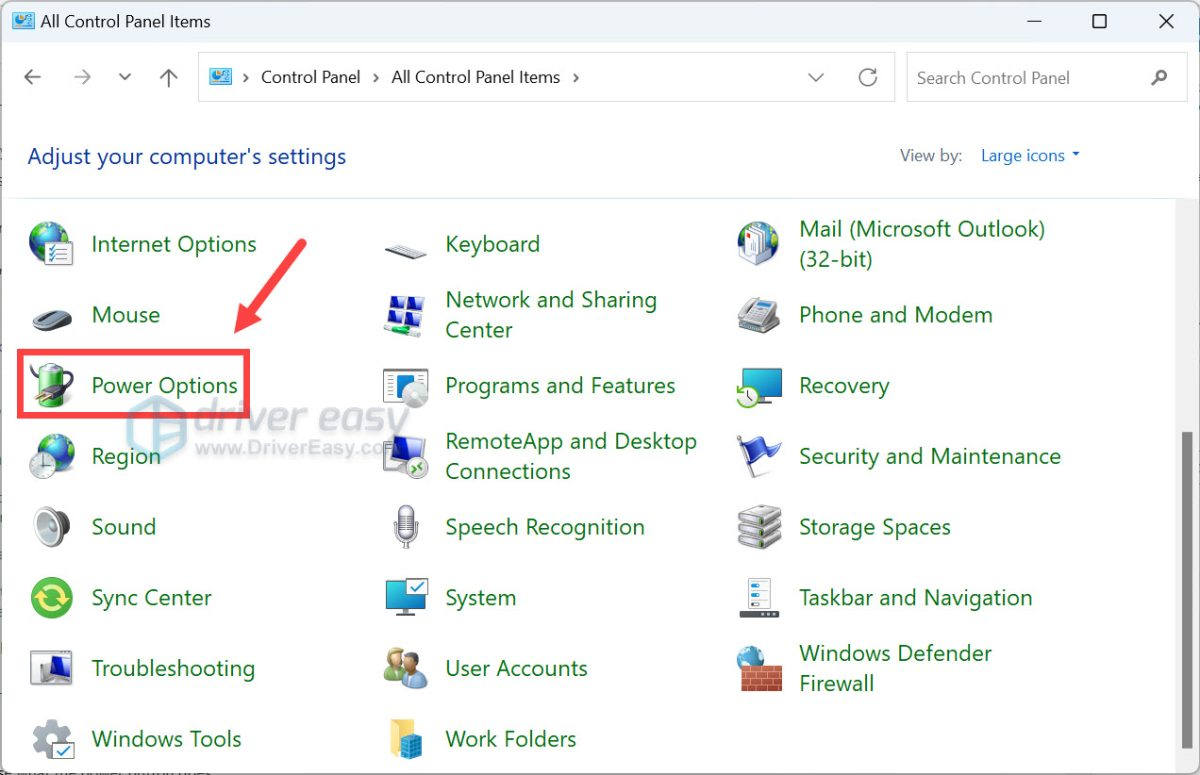Open the Sound speaker icon
The image size is (1200, 775).
(x=51, y=527)
